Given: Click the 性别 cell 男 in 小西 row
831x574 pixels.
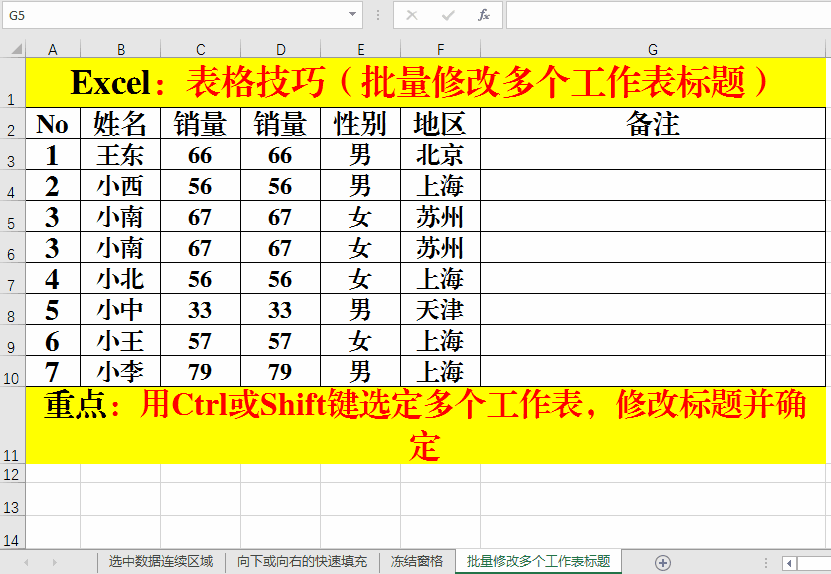Looking at the screenshot, I should tap(360, 186).
